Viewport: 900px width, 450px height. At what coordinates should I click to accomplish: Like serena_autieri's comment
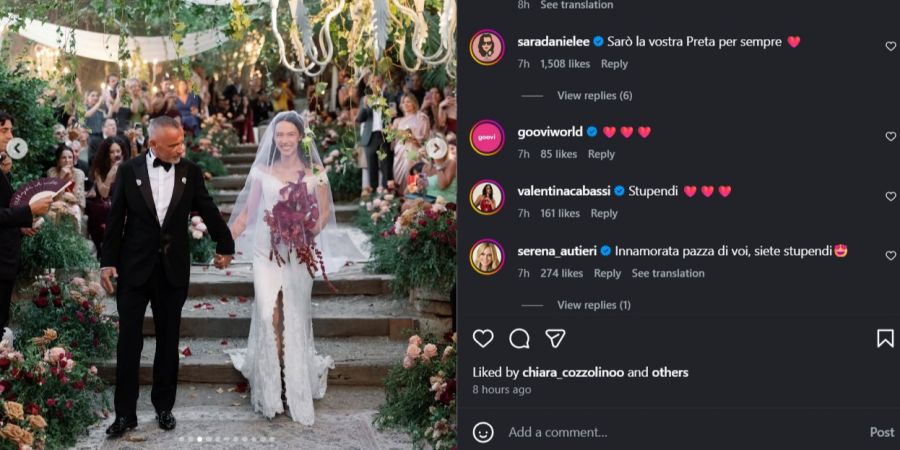click(x=890, y=255)
